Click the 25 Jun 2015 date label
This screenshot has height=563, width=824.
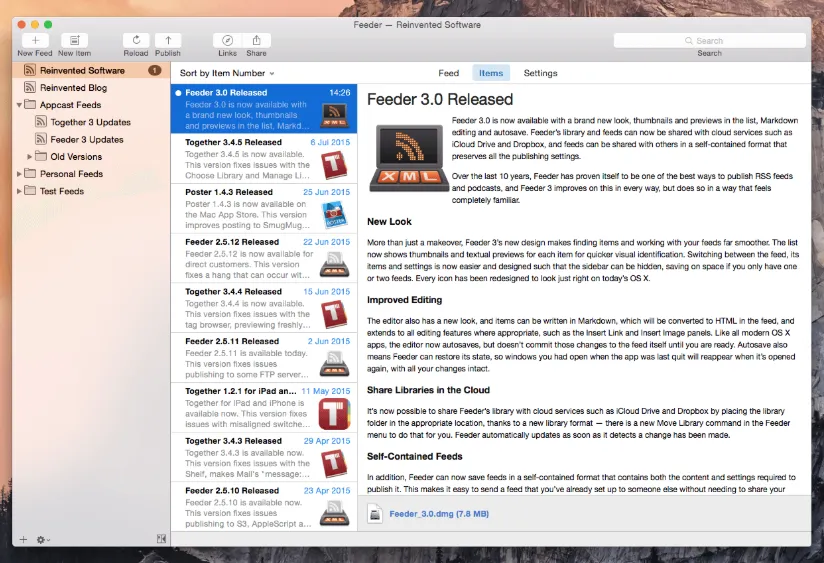point(326,192)
